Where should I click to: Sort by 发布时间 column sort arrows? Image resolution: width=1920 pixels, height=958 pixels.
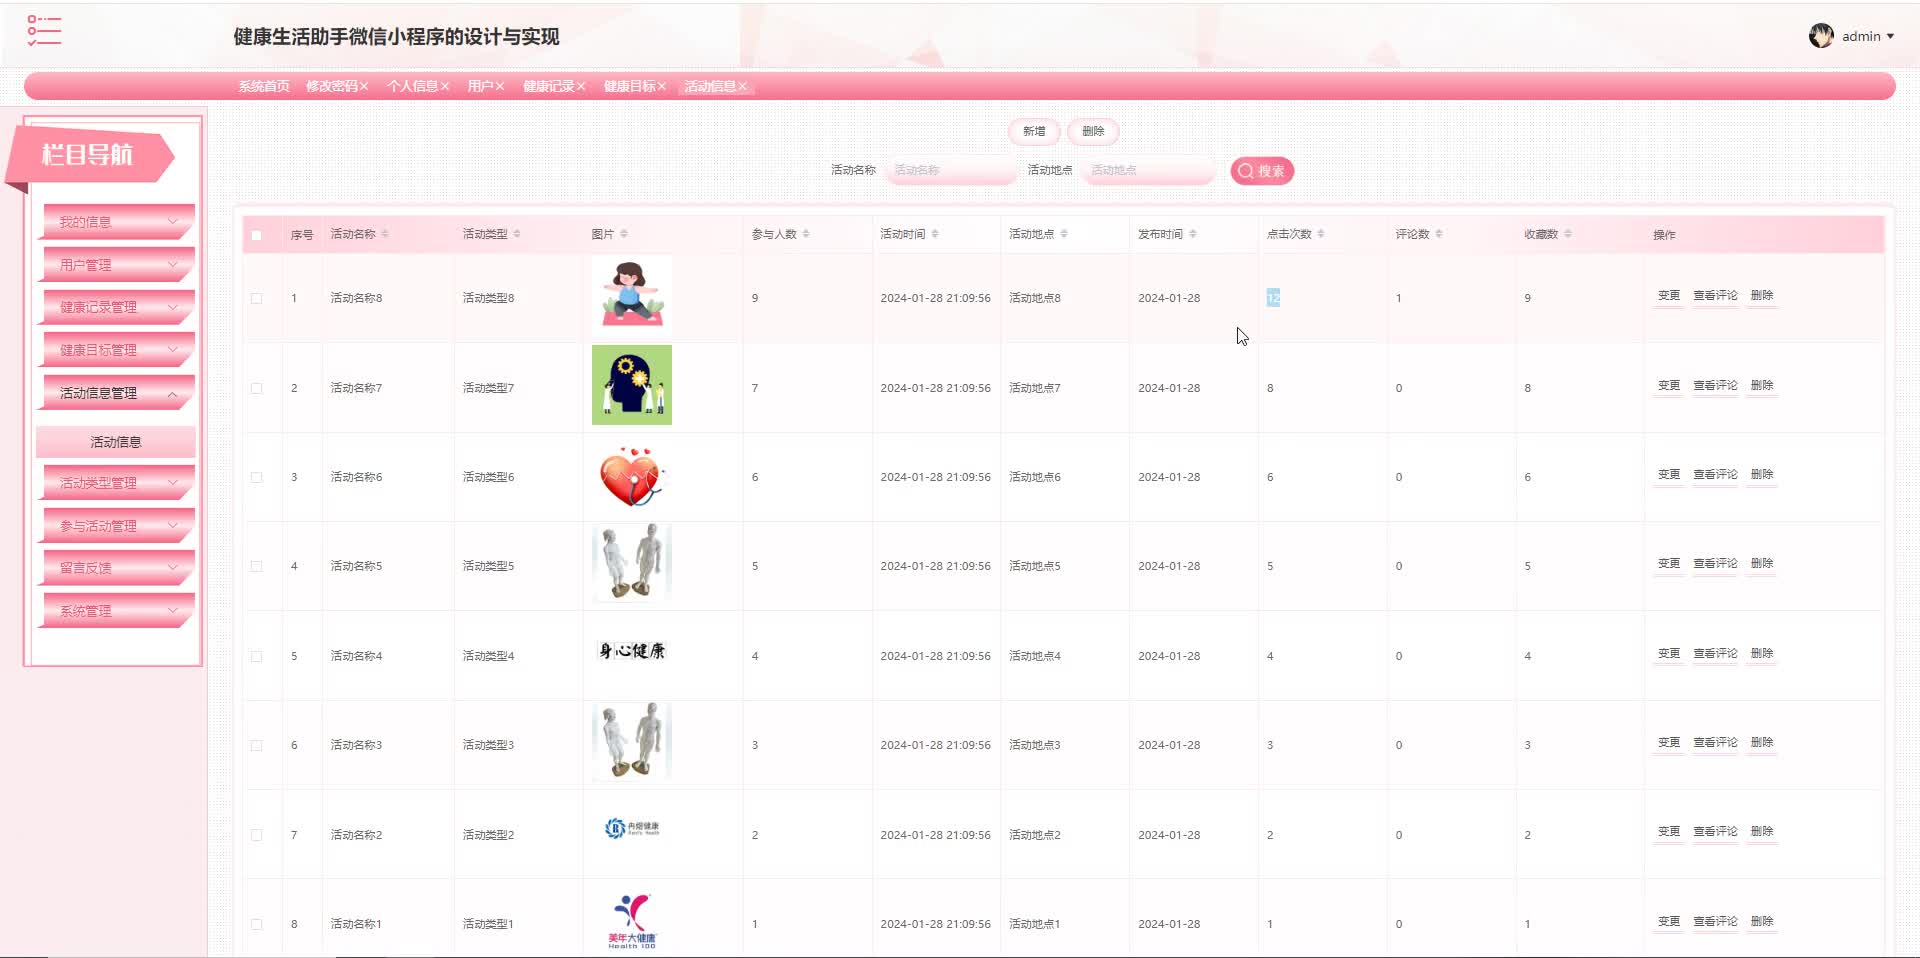pyautogui.click(x=1193, y=234)
